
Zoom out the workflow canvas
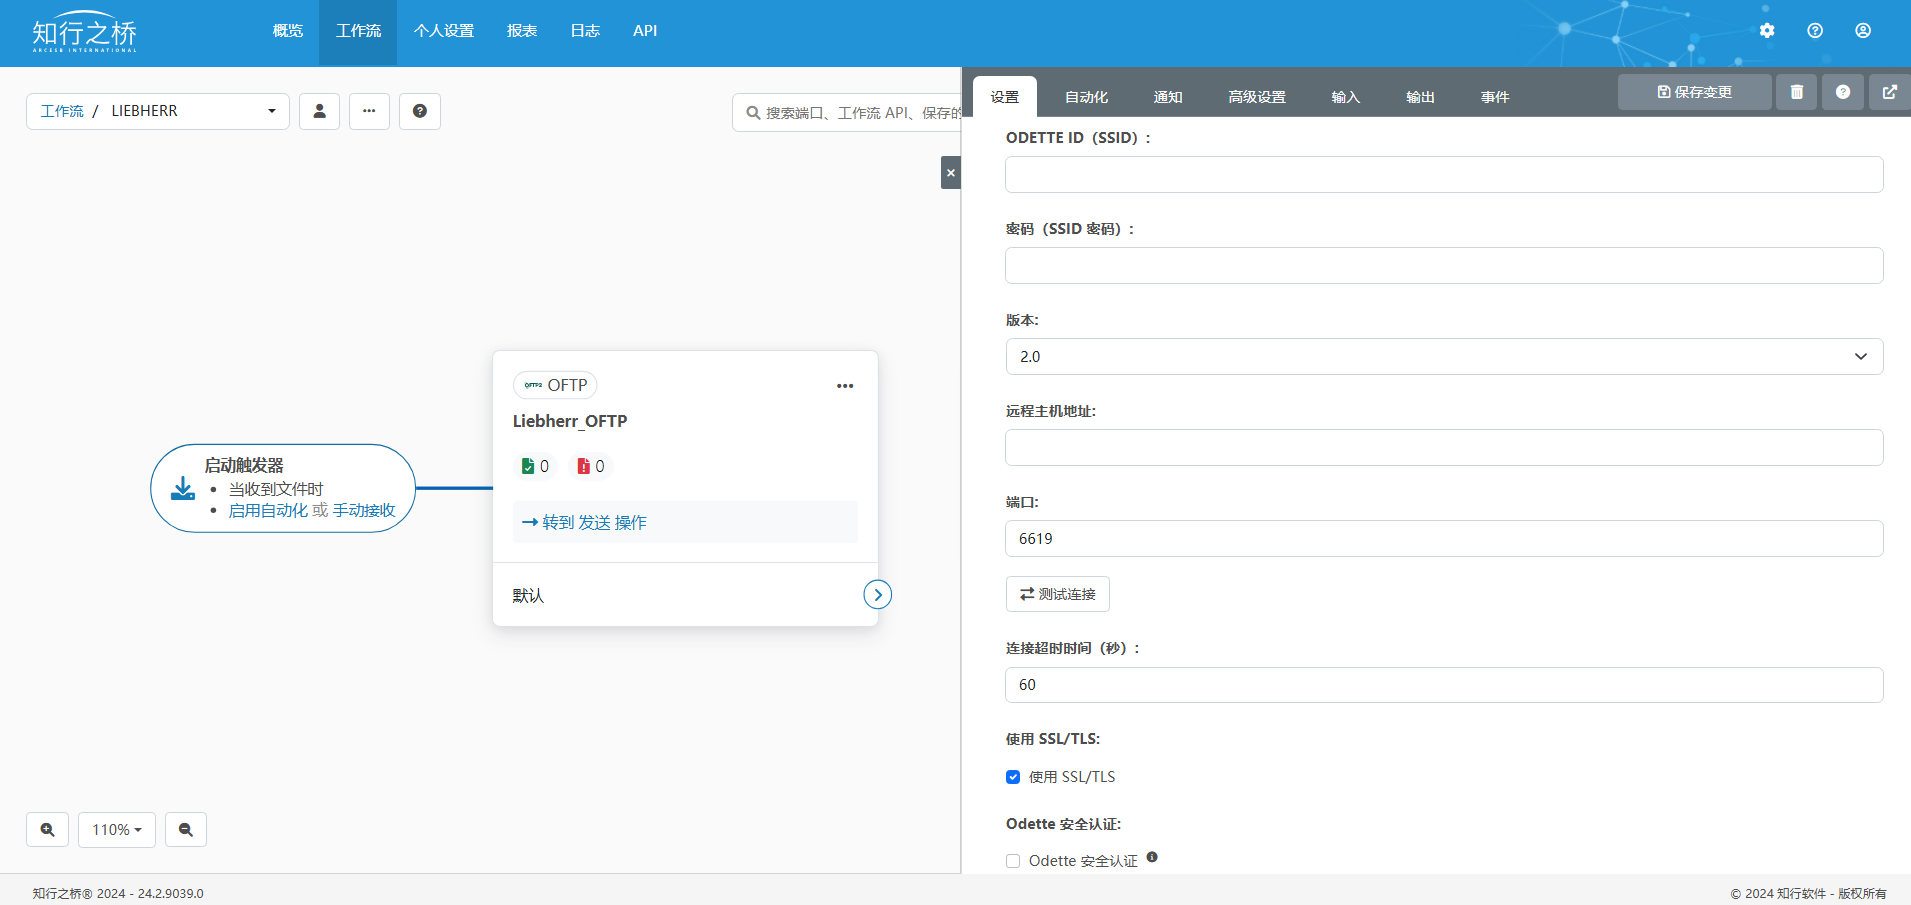(x=186, y=830)
